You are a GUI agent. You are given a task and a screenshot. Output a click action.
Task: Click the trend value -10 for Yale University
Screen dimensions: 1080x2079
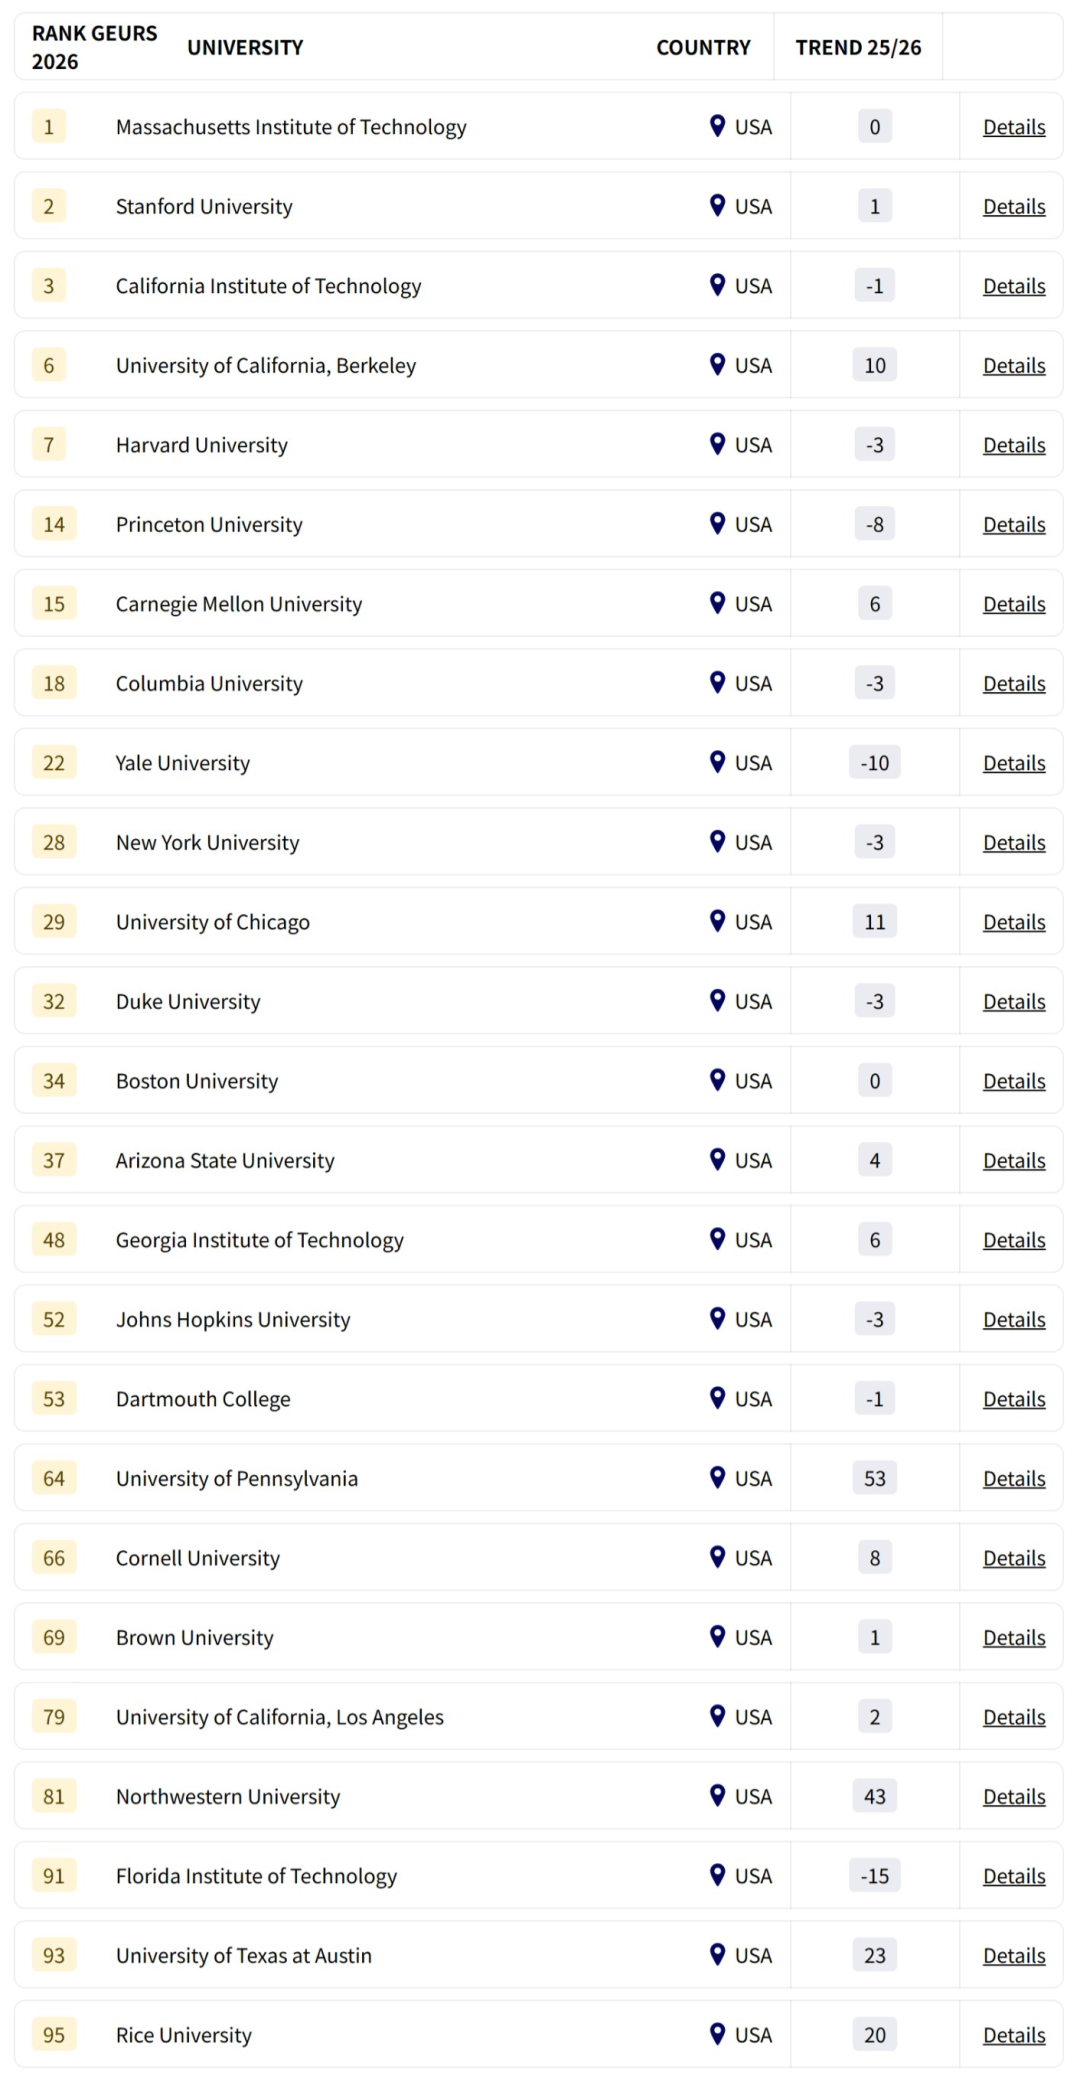(874, 762)
